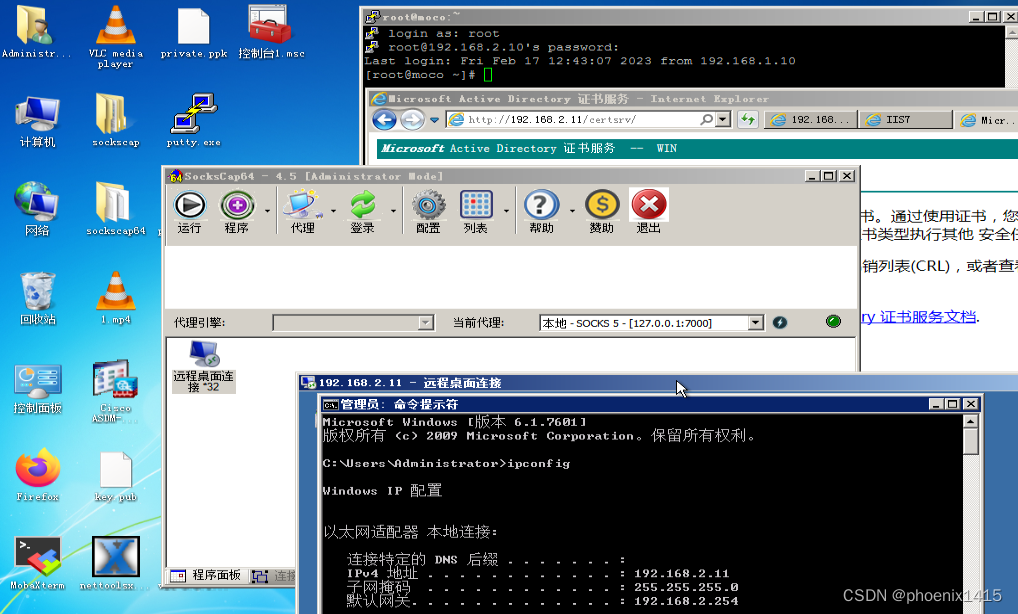Click the Internet Explorer Back button
This screenshot has width=1018, height=614.
pyautogui.click(x=384, y=119)
